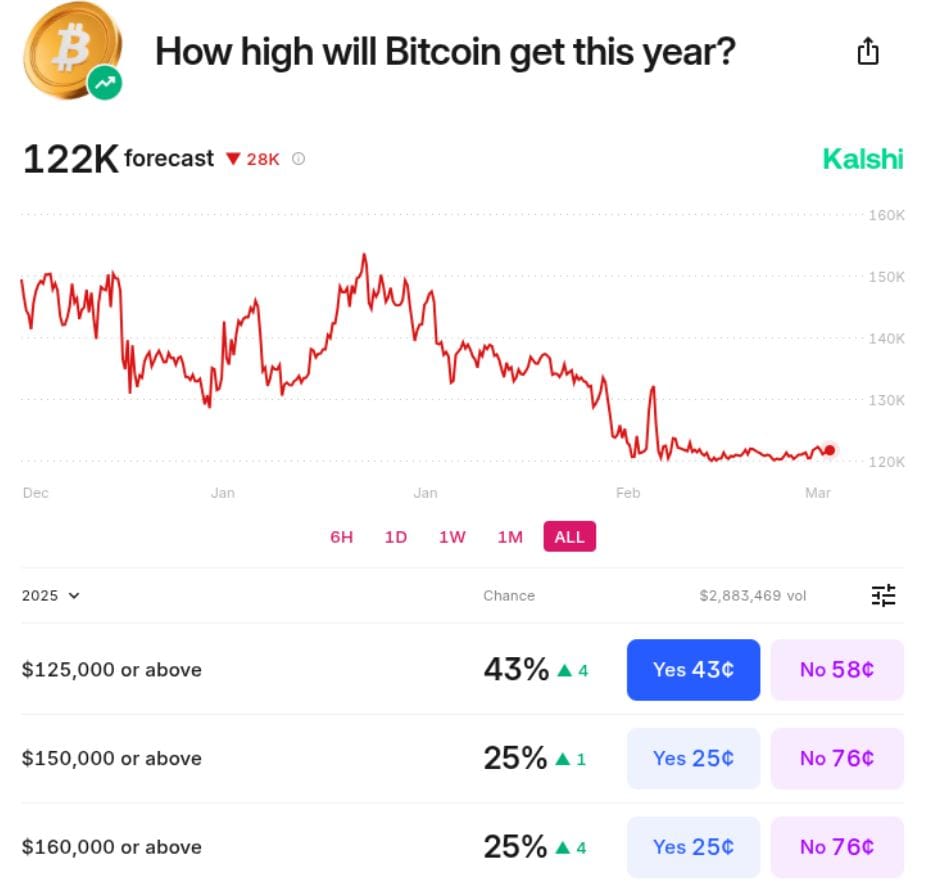The width and height of the screenshot is (946, 887).
Task: Open the 1D timeframe selector
Action: tap(395, 536)
